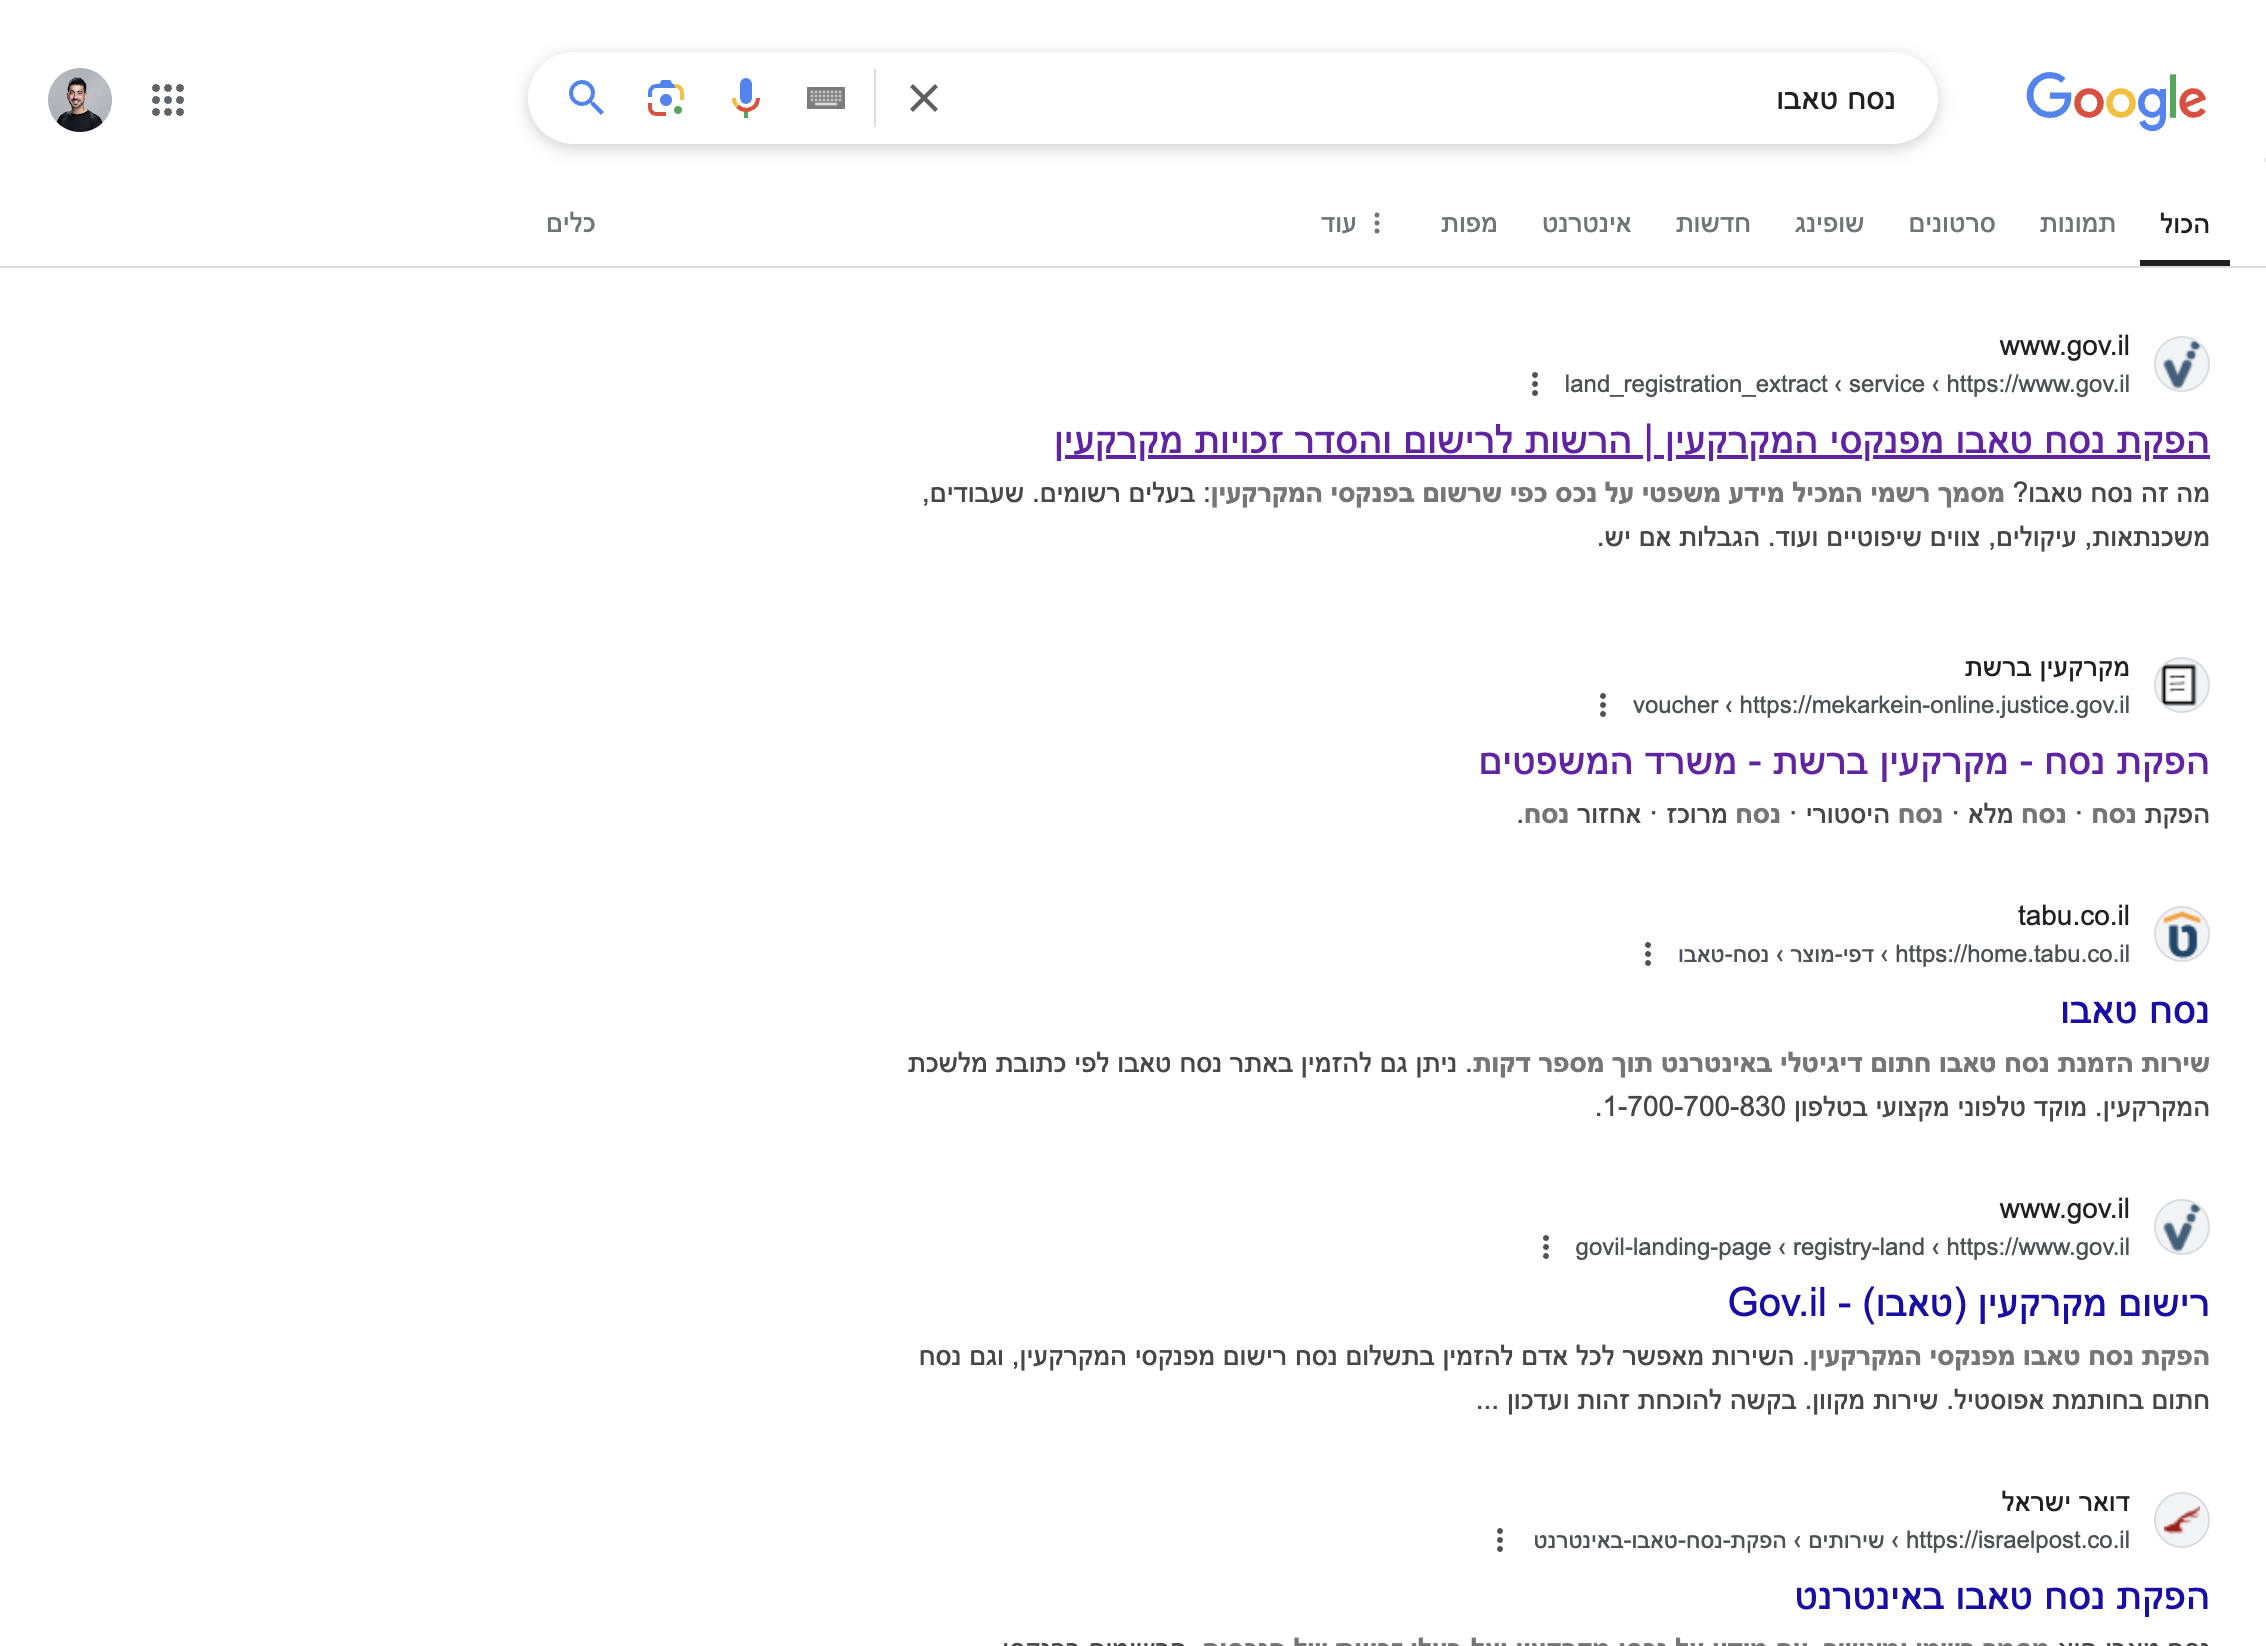Switch to the מפות tab
This screenshot has width=2266, height=1646.
tap(1468, 223)
